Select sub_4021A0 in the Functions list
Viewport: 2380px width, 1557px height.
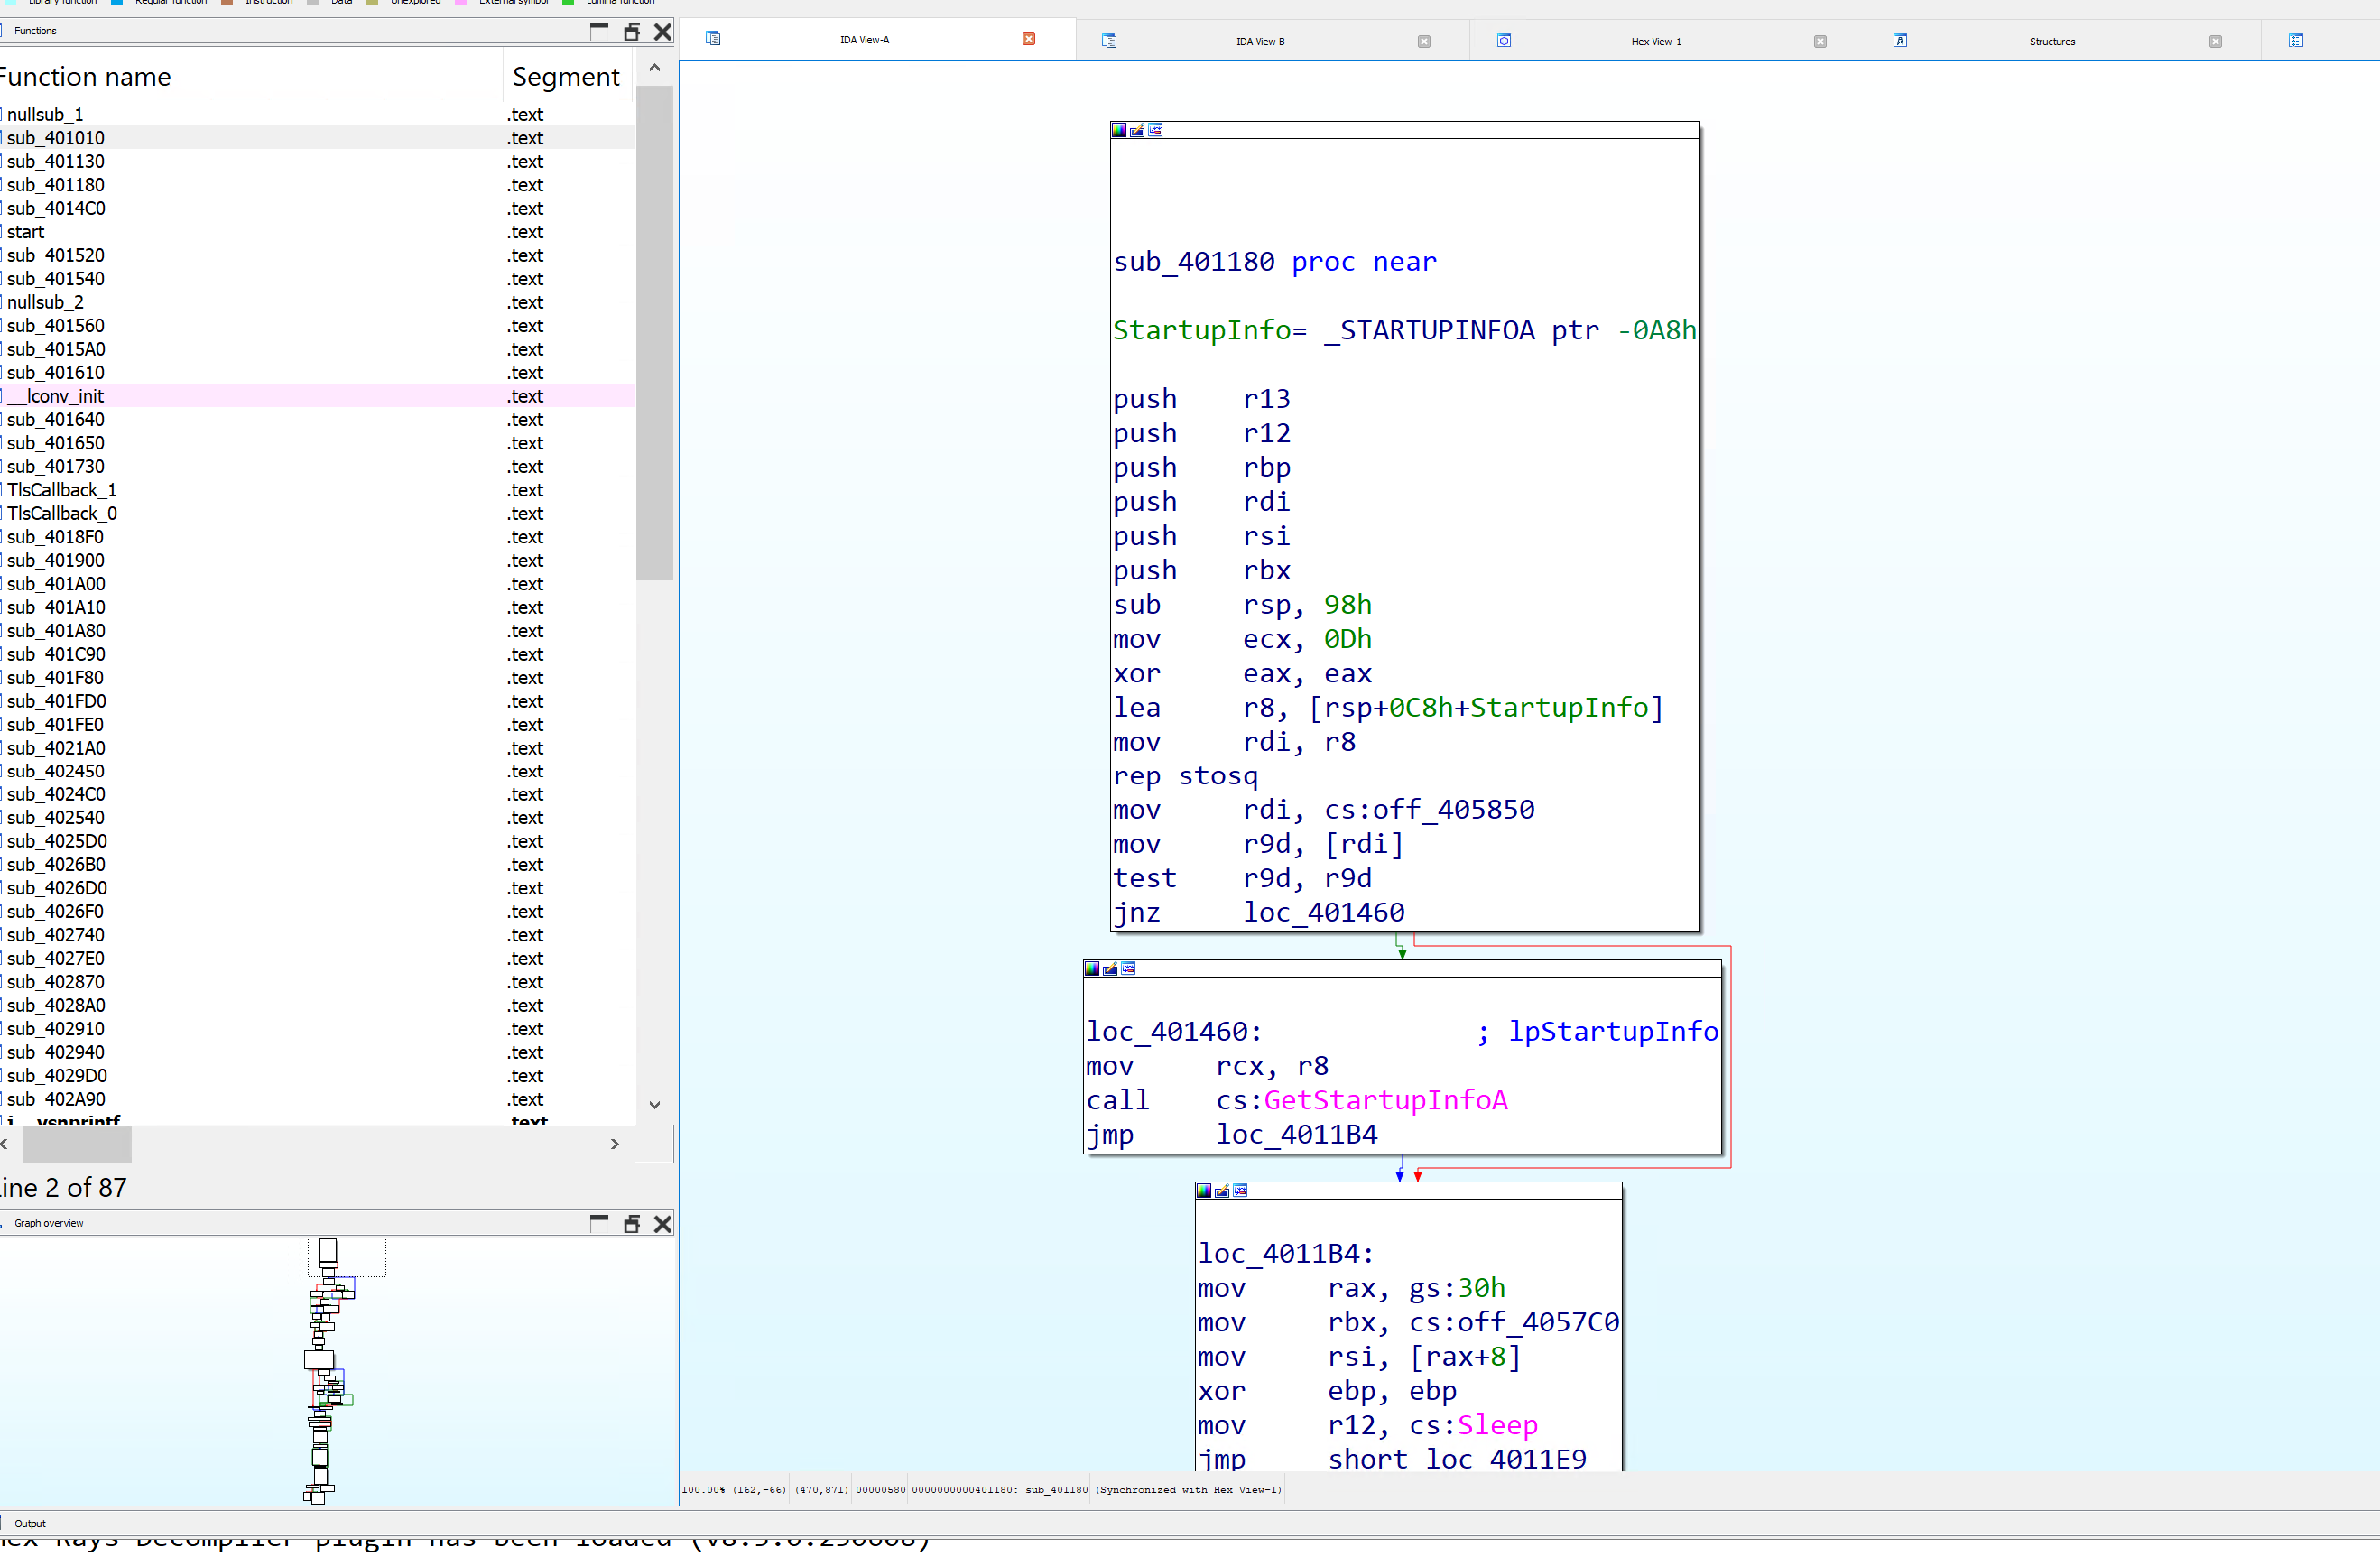pos(317,748)
